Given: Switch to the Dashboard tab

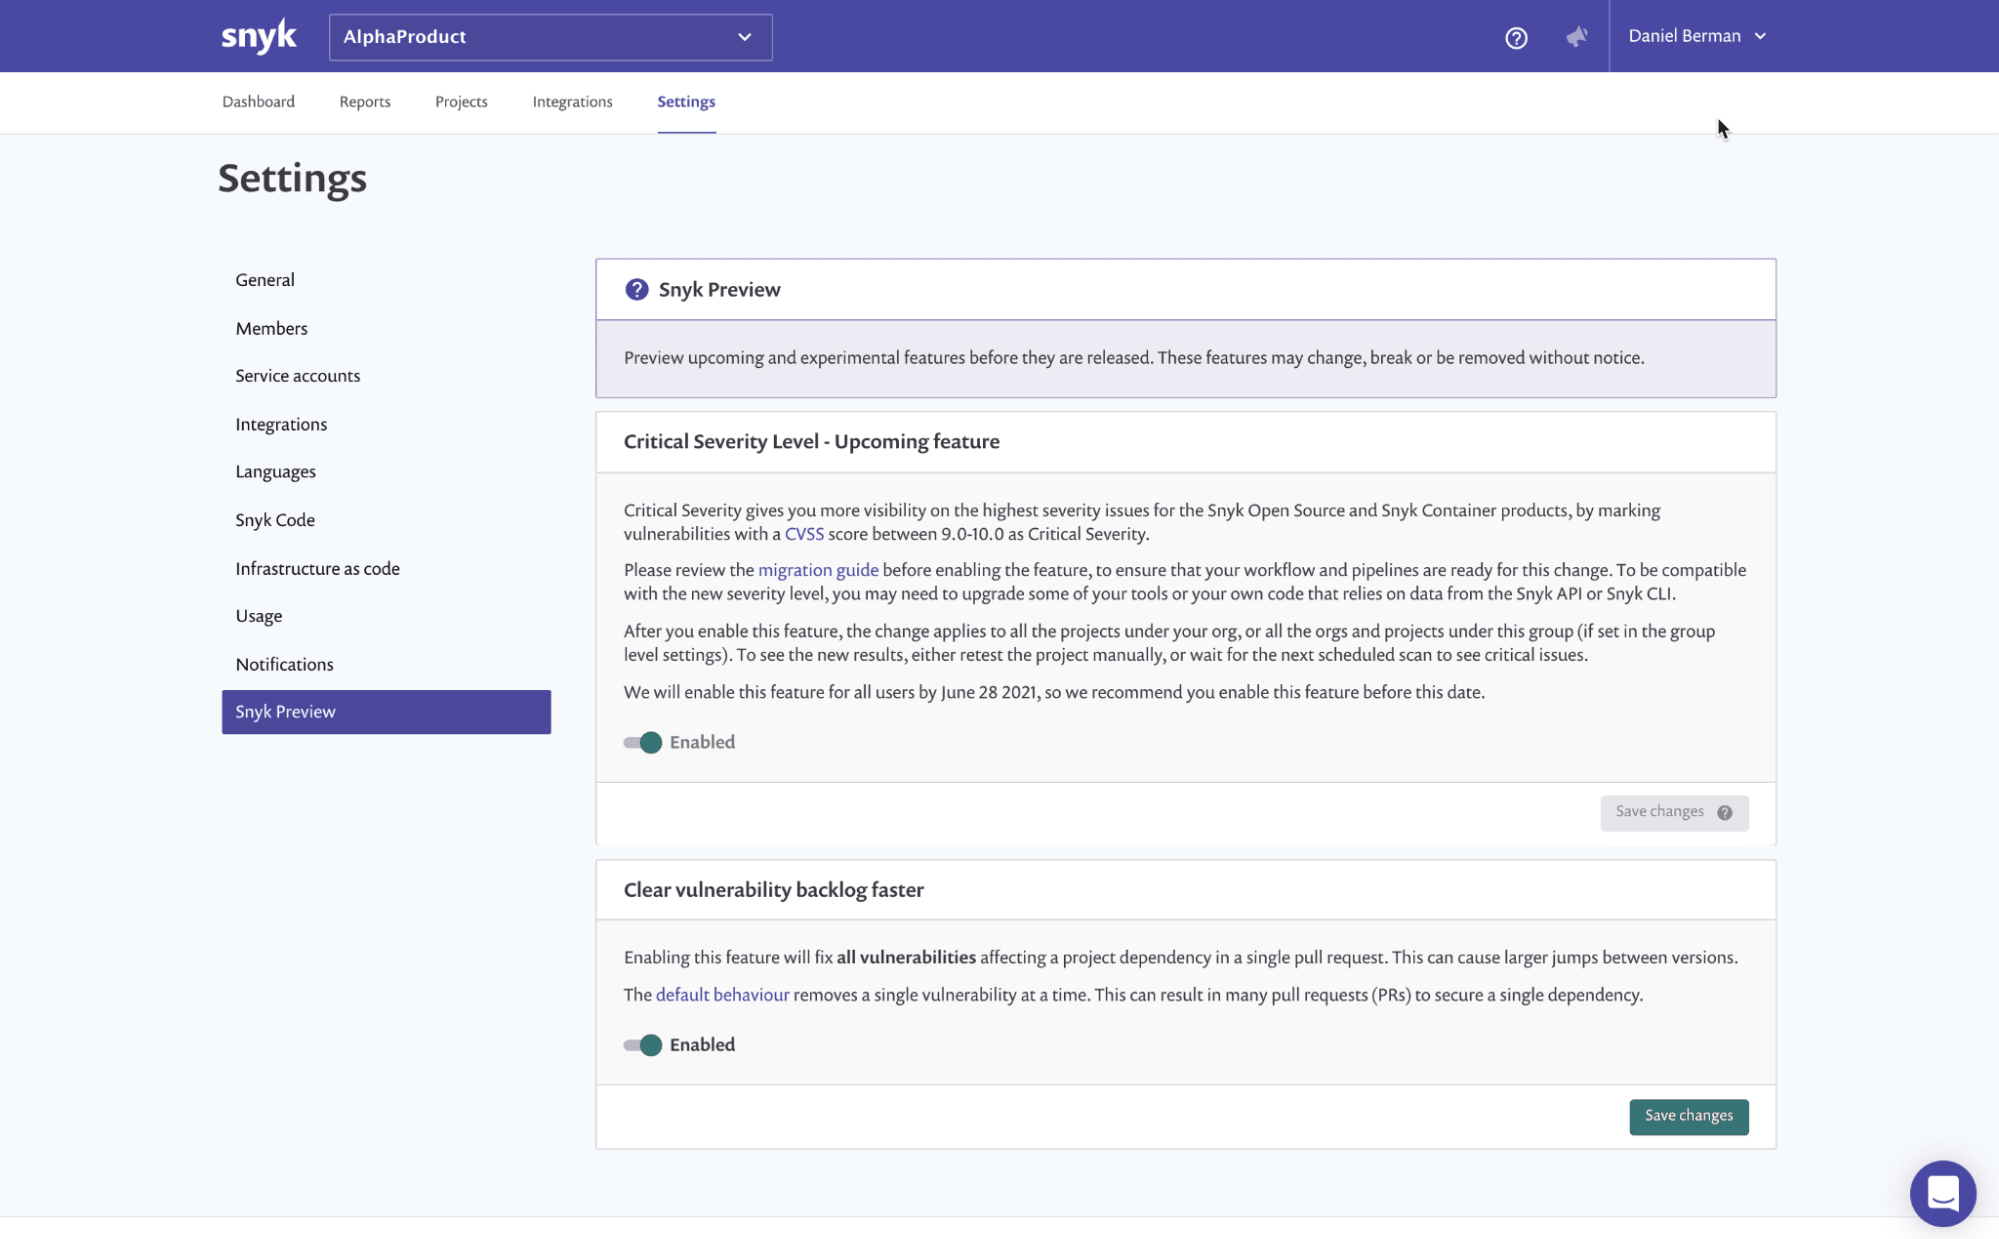Looking at the screenshot, I should (x=258, y=101).
